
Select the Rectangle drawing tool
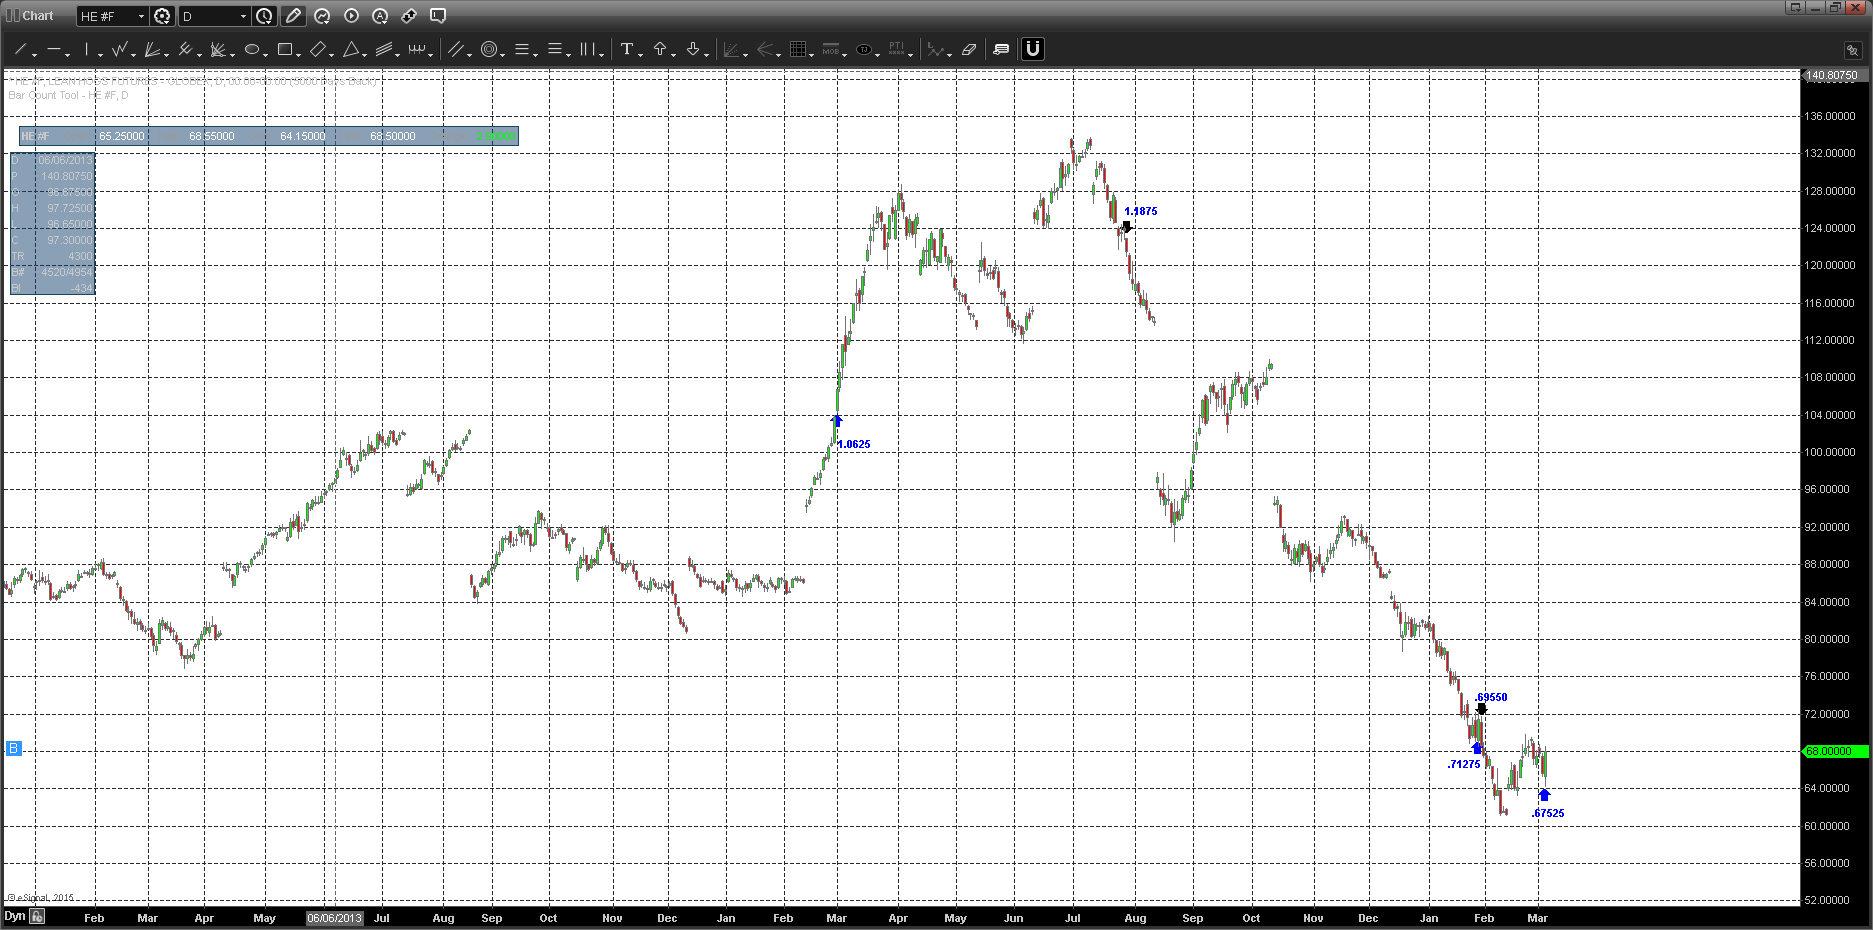point(285,49)
